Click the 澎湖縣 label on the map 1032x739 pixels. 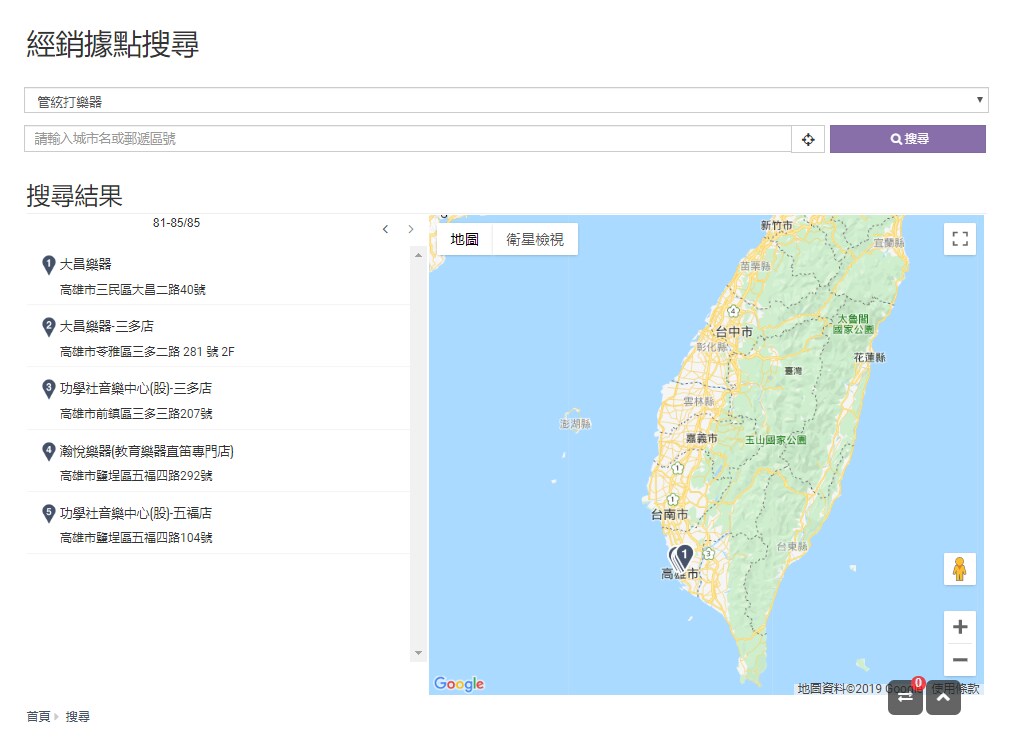click(575, 424)
